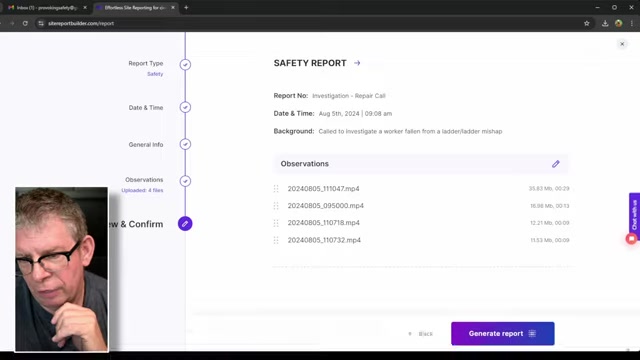The image size is (640, 360).
Task: Select file 20240805_110718.mp4
Action: (x=323, y=223)
